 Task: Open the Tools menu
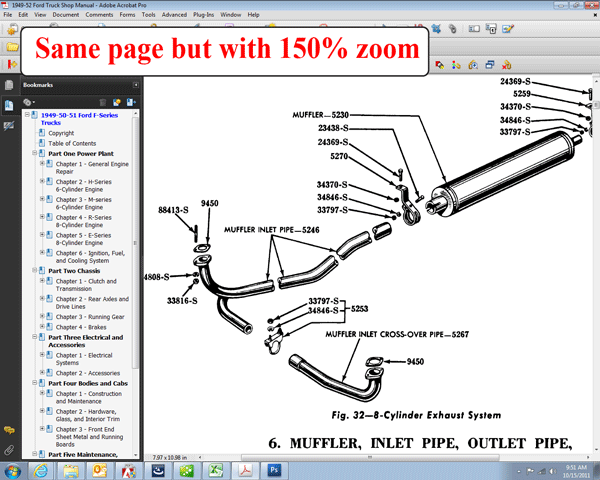click(x=148, y=15)
